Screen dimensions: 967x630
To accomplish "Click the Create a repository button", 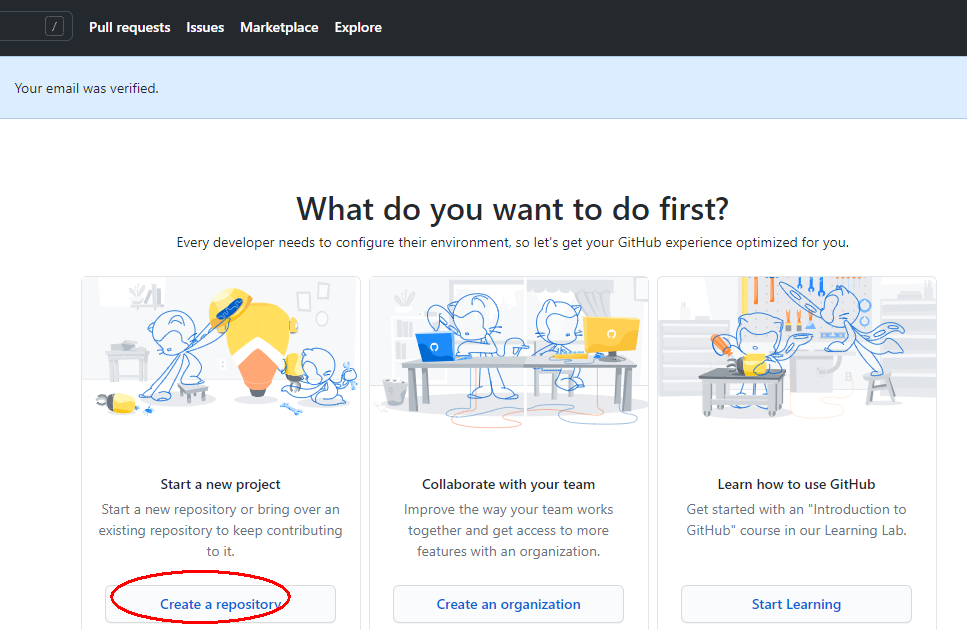I will (220, 604).
